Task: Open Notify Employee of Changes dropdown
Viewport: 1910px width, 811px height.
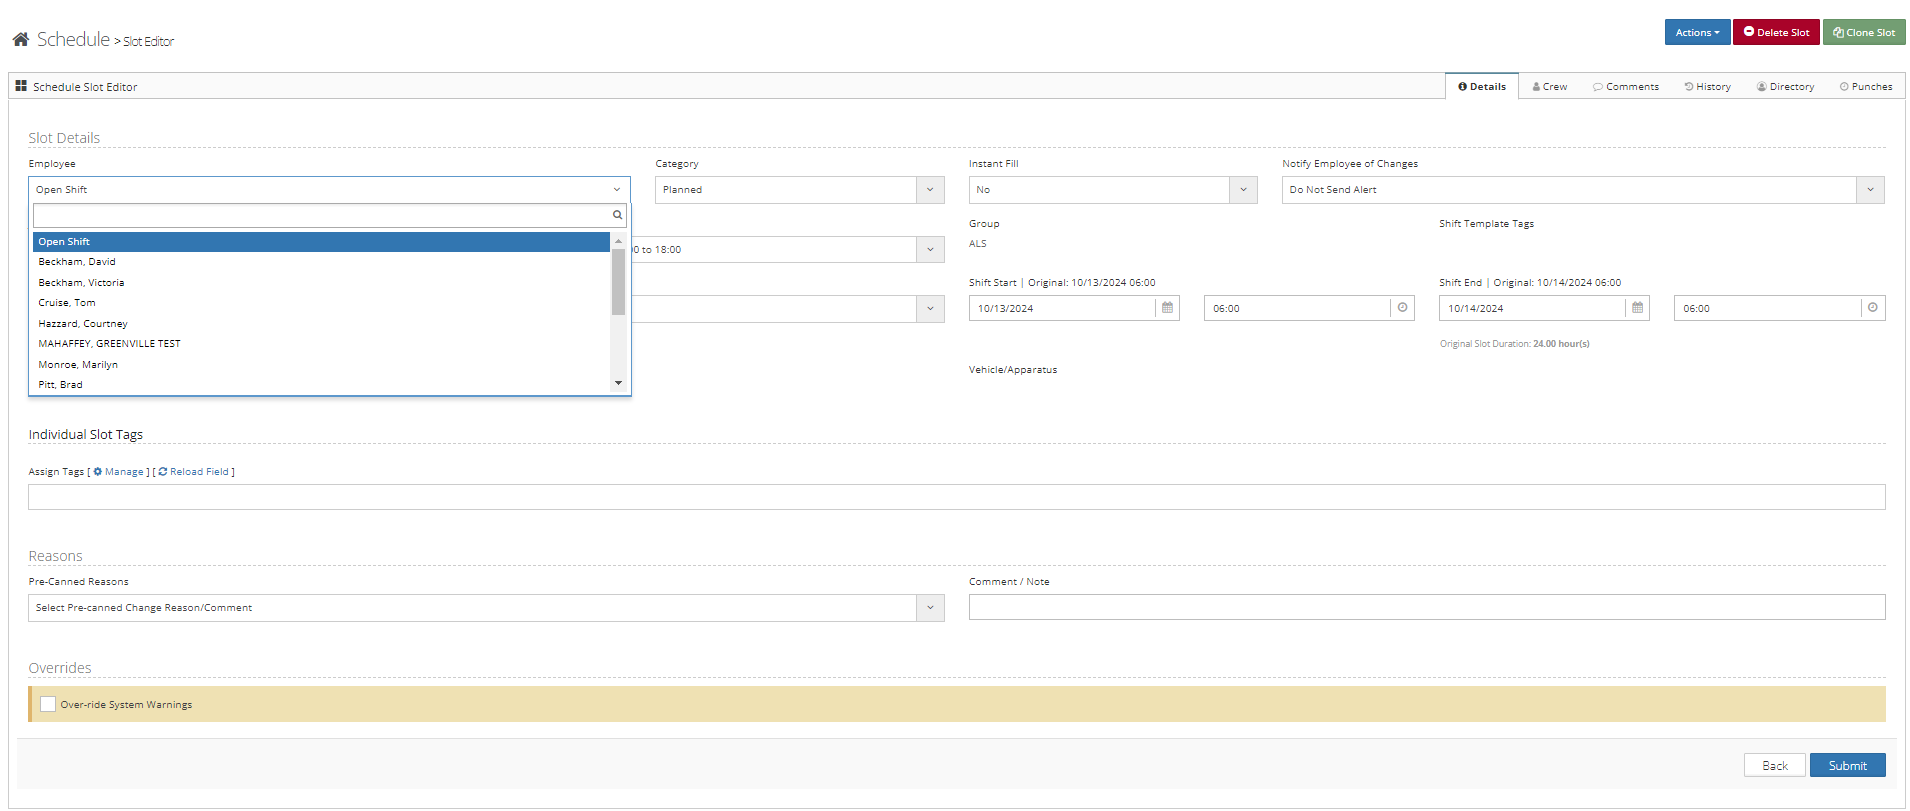Action: tap(1869, 190)
